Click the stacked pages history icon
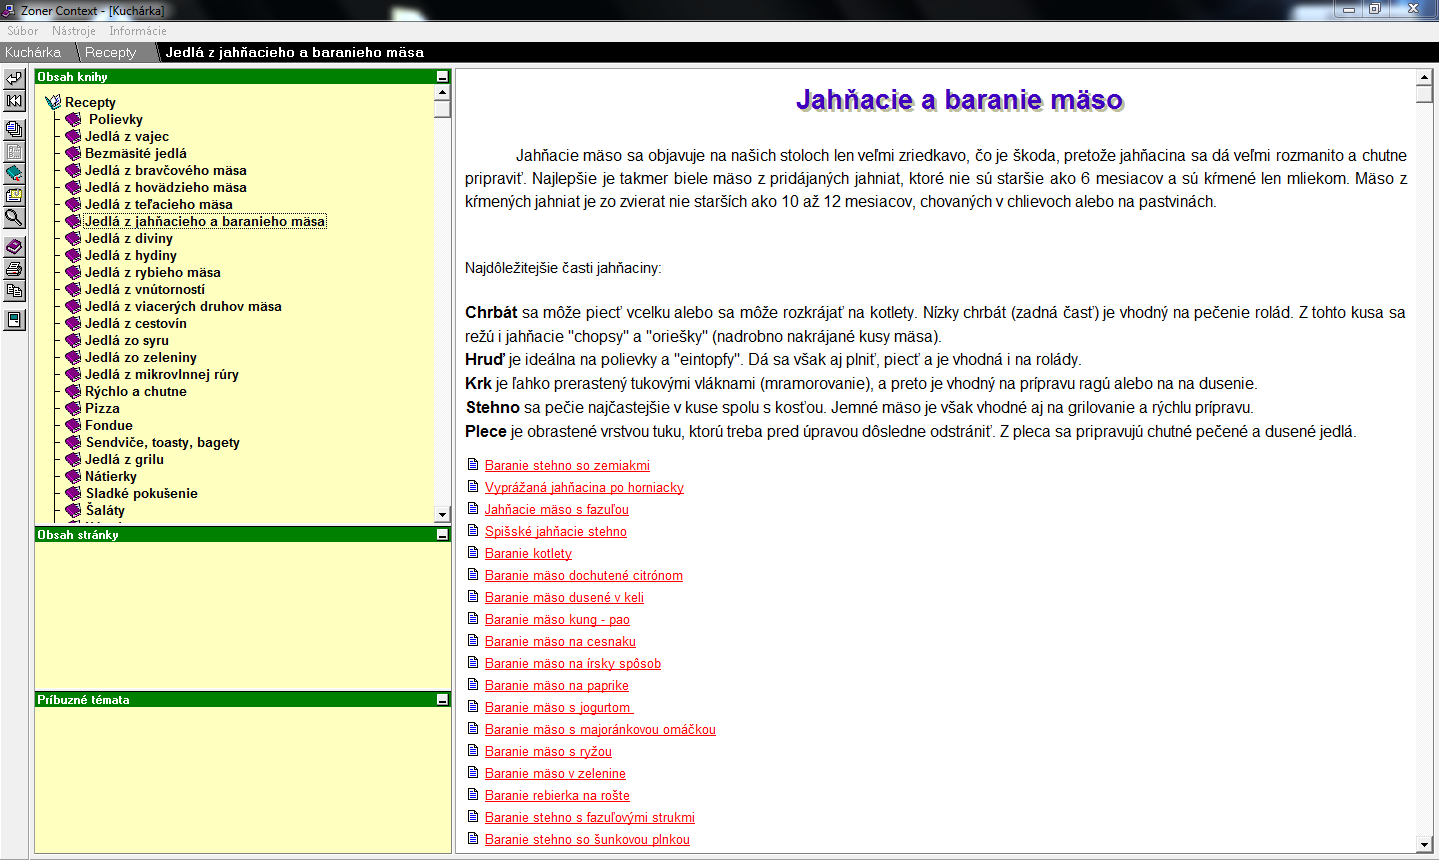Screen dimensions: 1439x860 [14, 129]
